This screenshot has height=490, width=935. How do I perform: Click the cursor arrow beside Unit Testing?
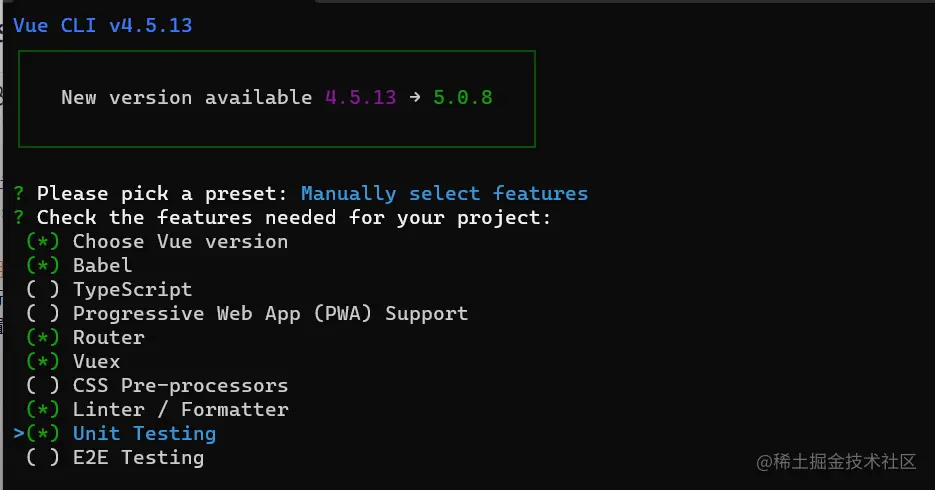tap(19, 433)
